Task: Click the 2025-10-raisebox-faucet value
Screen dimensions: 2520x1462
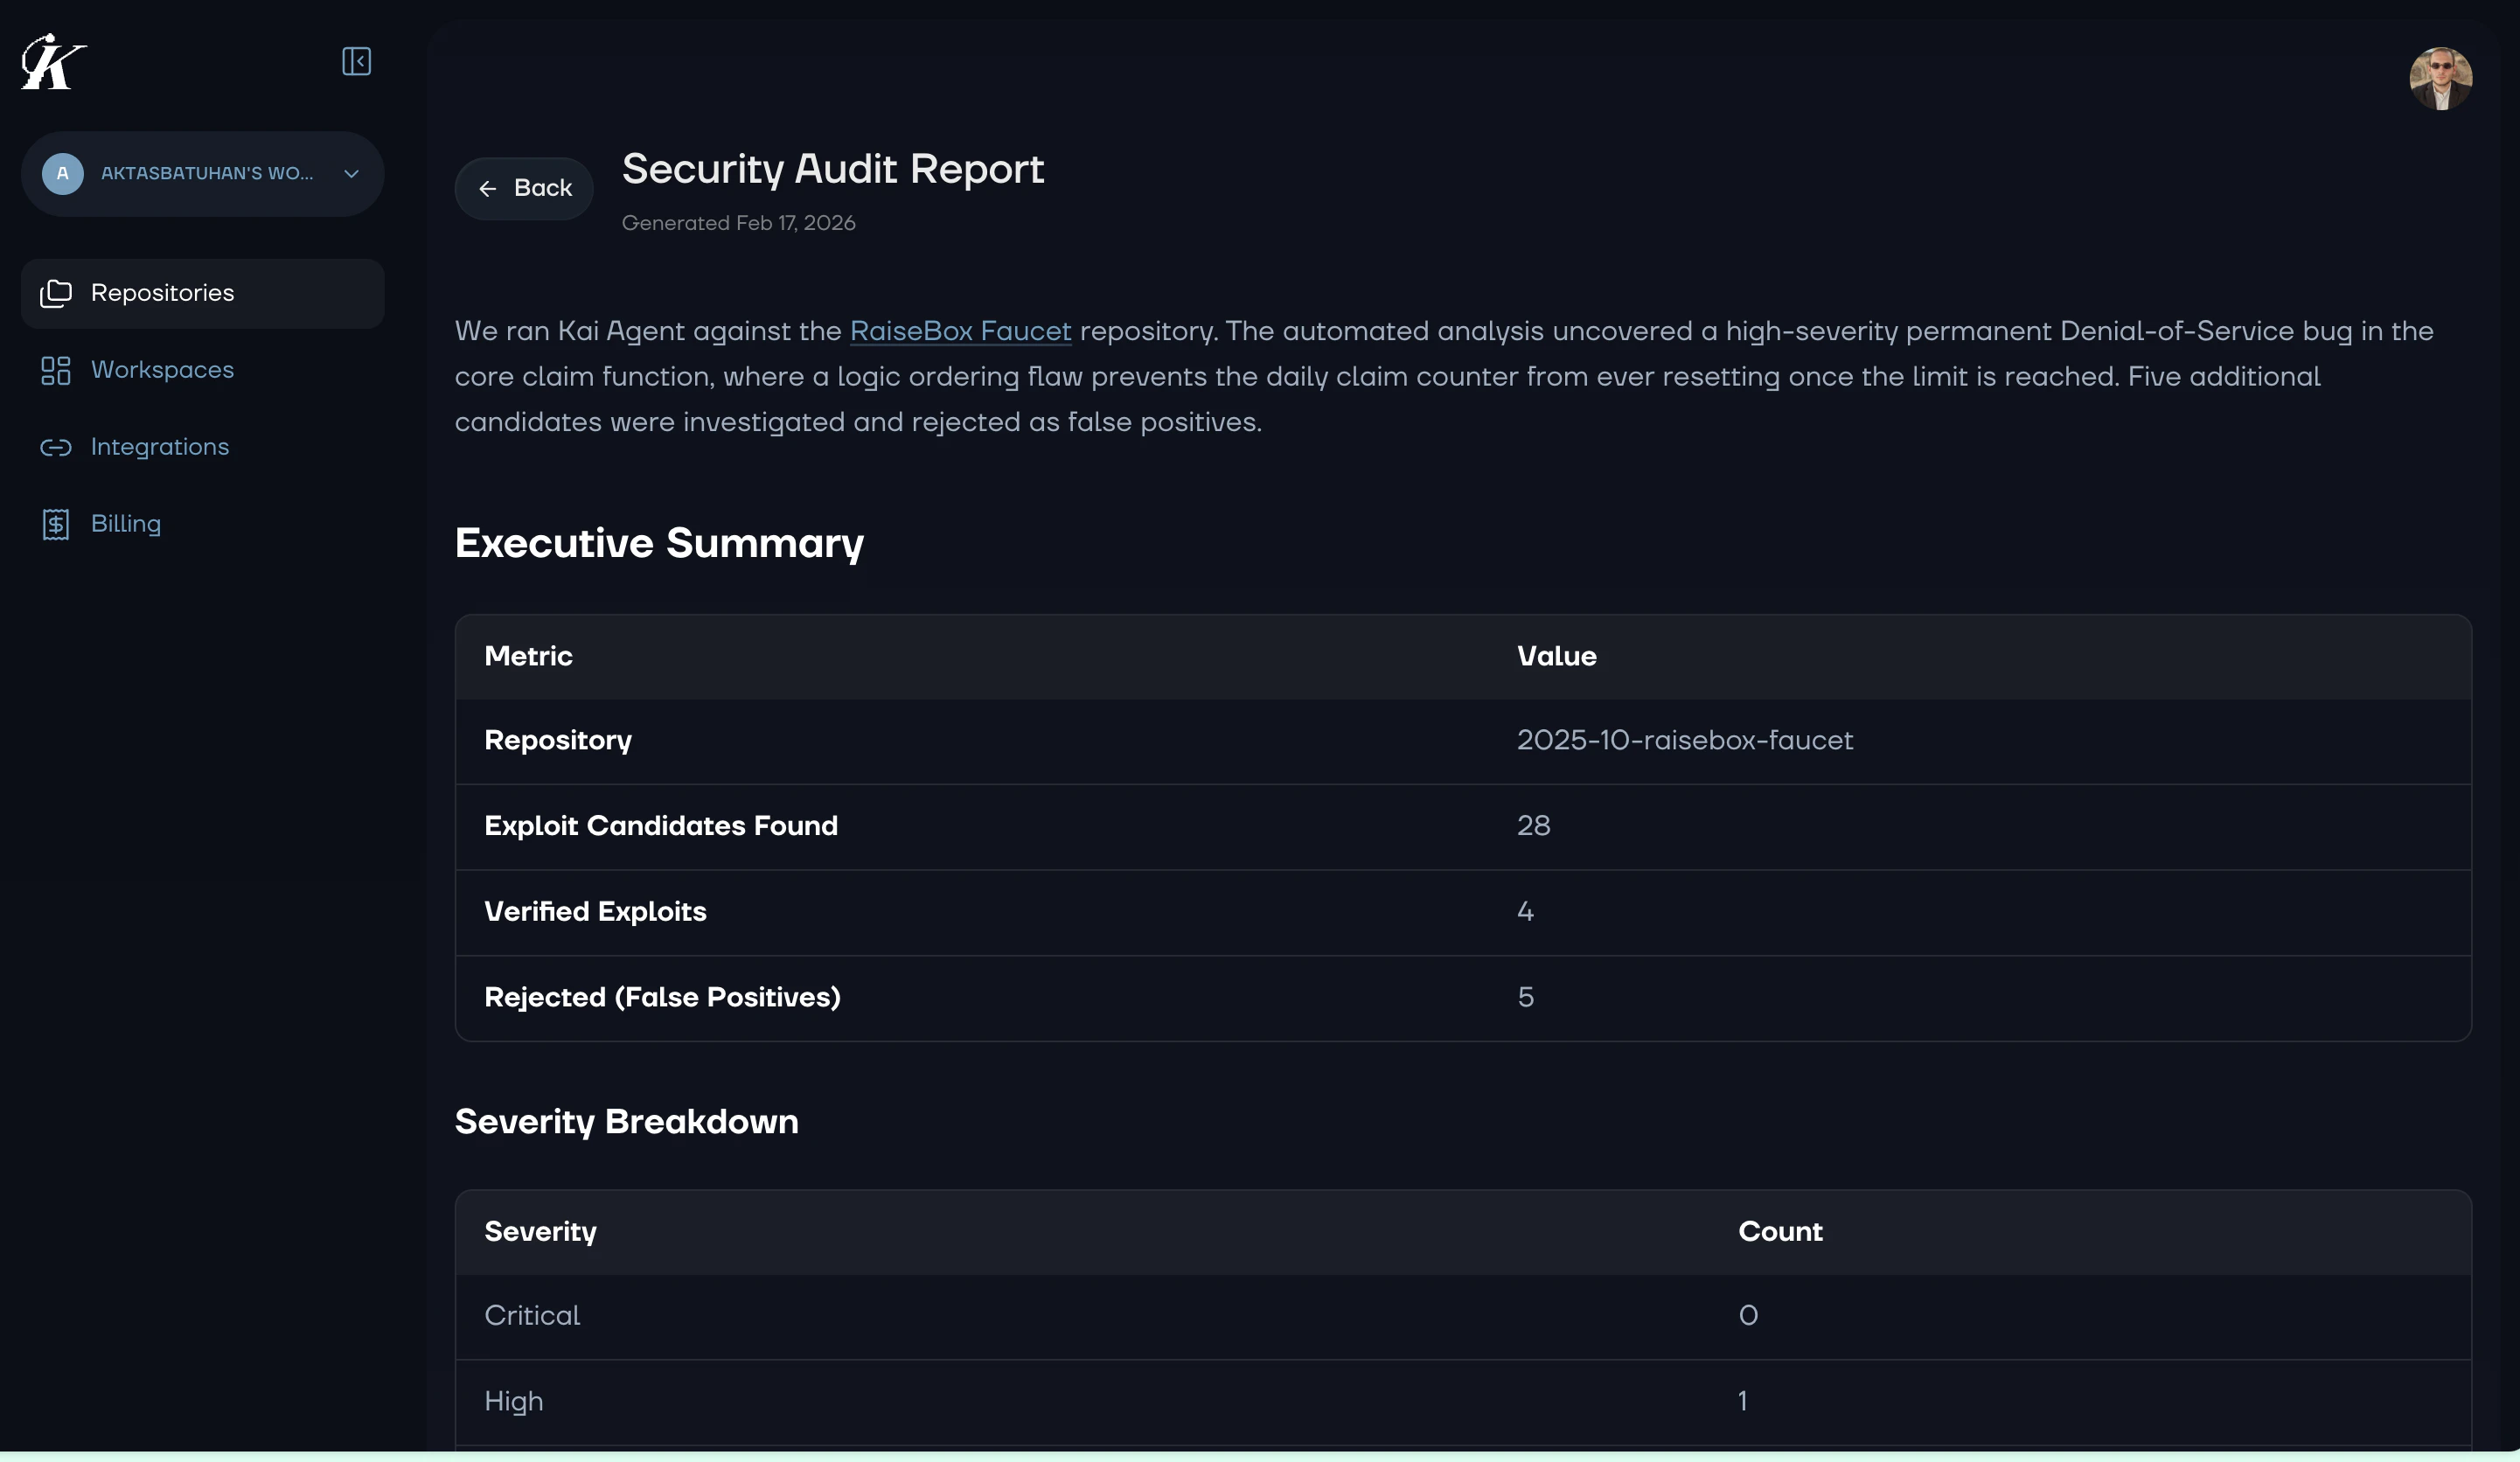Action: 1684,741
